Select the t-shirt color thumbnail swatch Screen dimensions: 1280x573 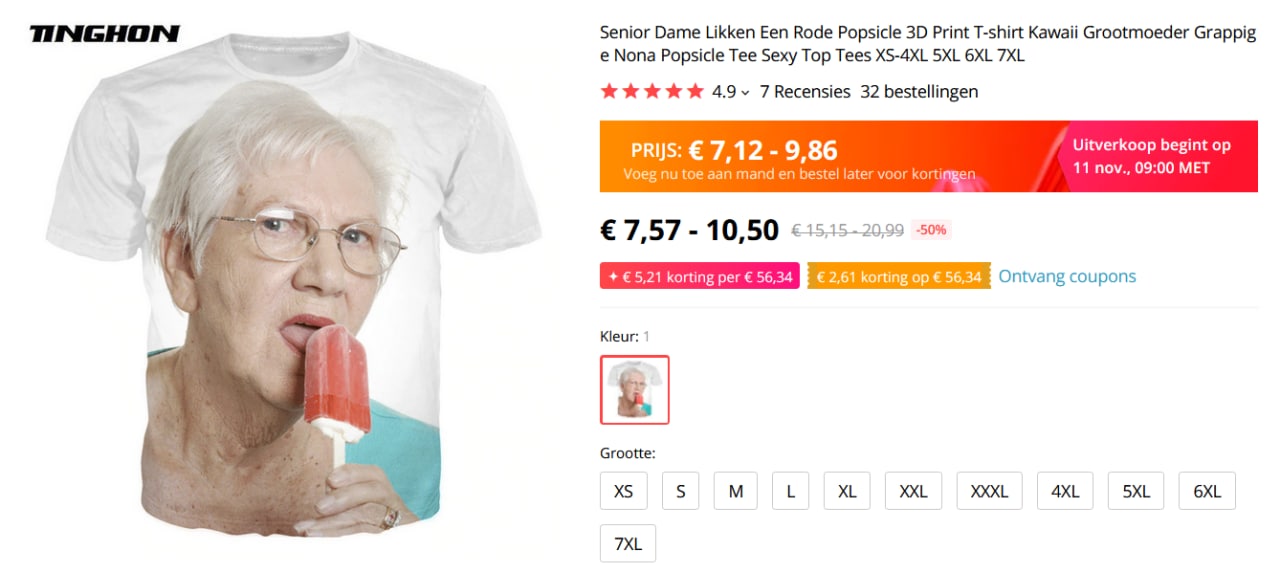(x=635, y=390)
